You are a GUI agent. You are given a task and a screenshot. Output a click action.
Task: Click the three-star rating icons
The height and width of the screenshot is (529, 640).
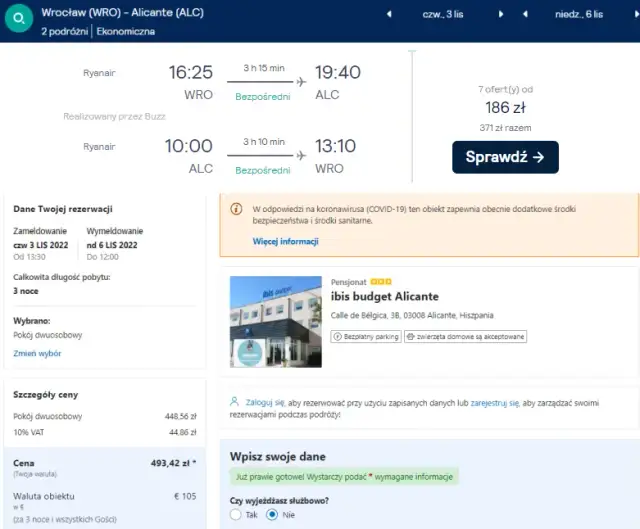pyautogui.click(x=381, y=282)
